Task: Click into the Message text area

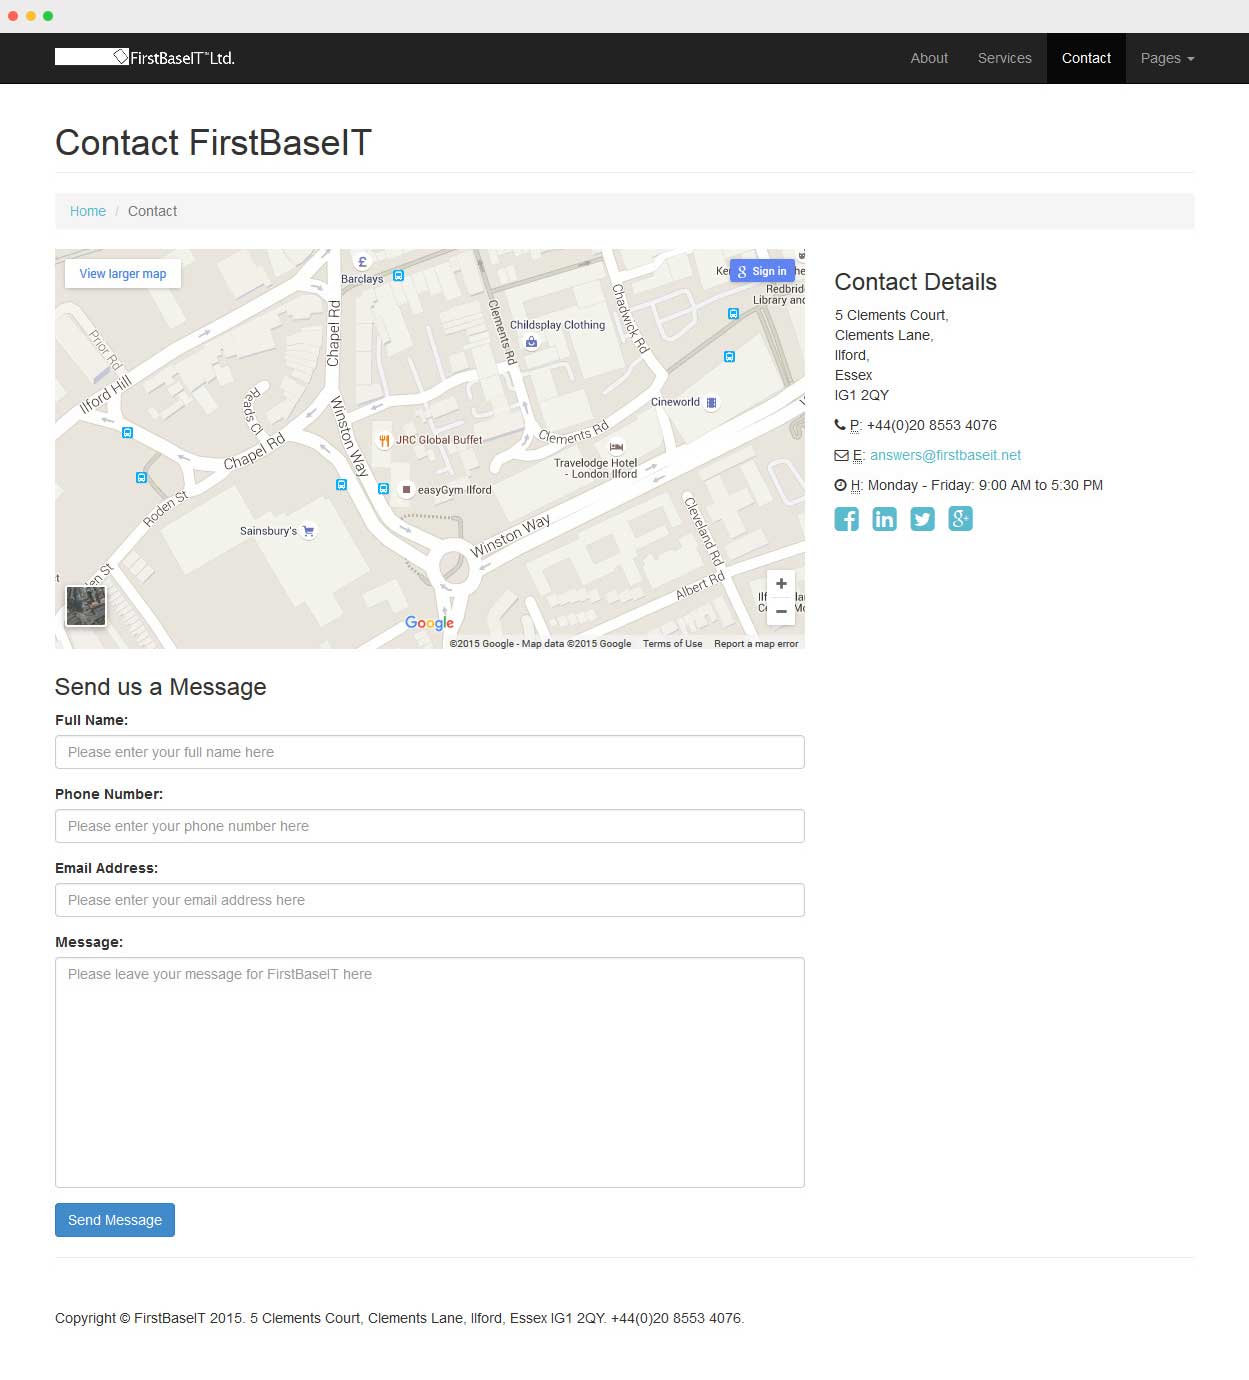Action: point(430,1072)
